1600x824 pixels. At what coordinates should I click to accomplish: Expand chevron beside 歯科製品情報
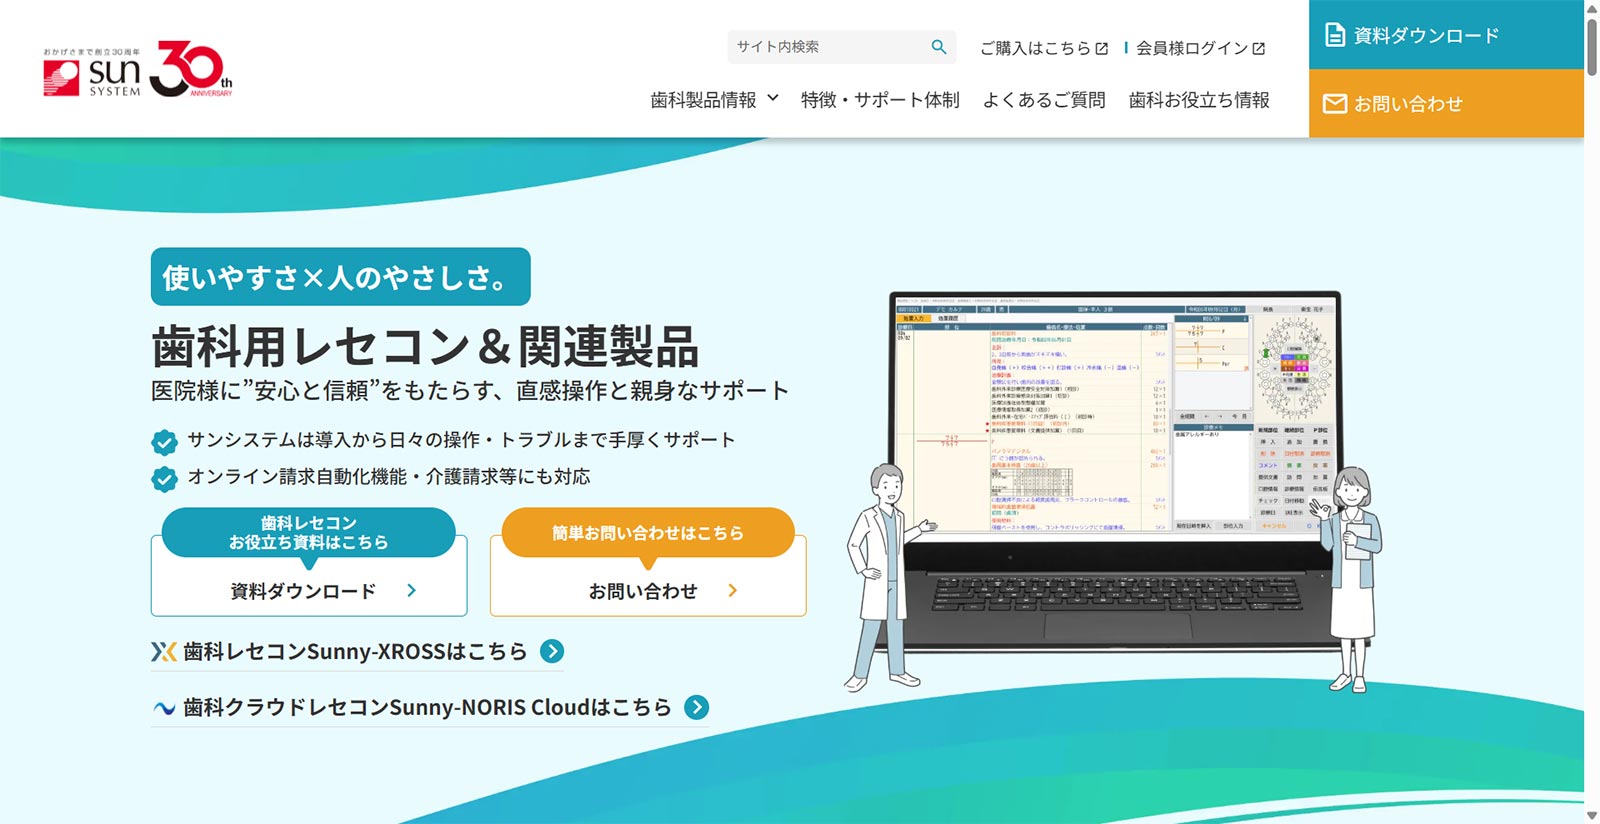coord(772,98)
